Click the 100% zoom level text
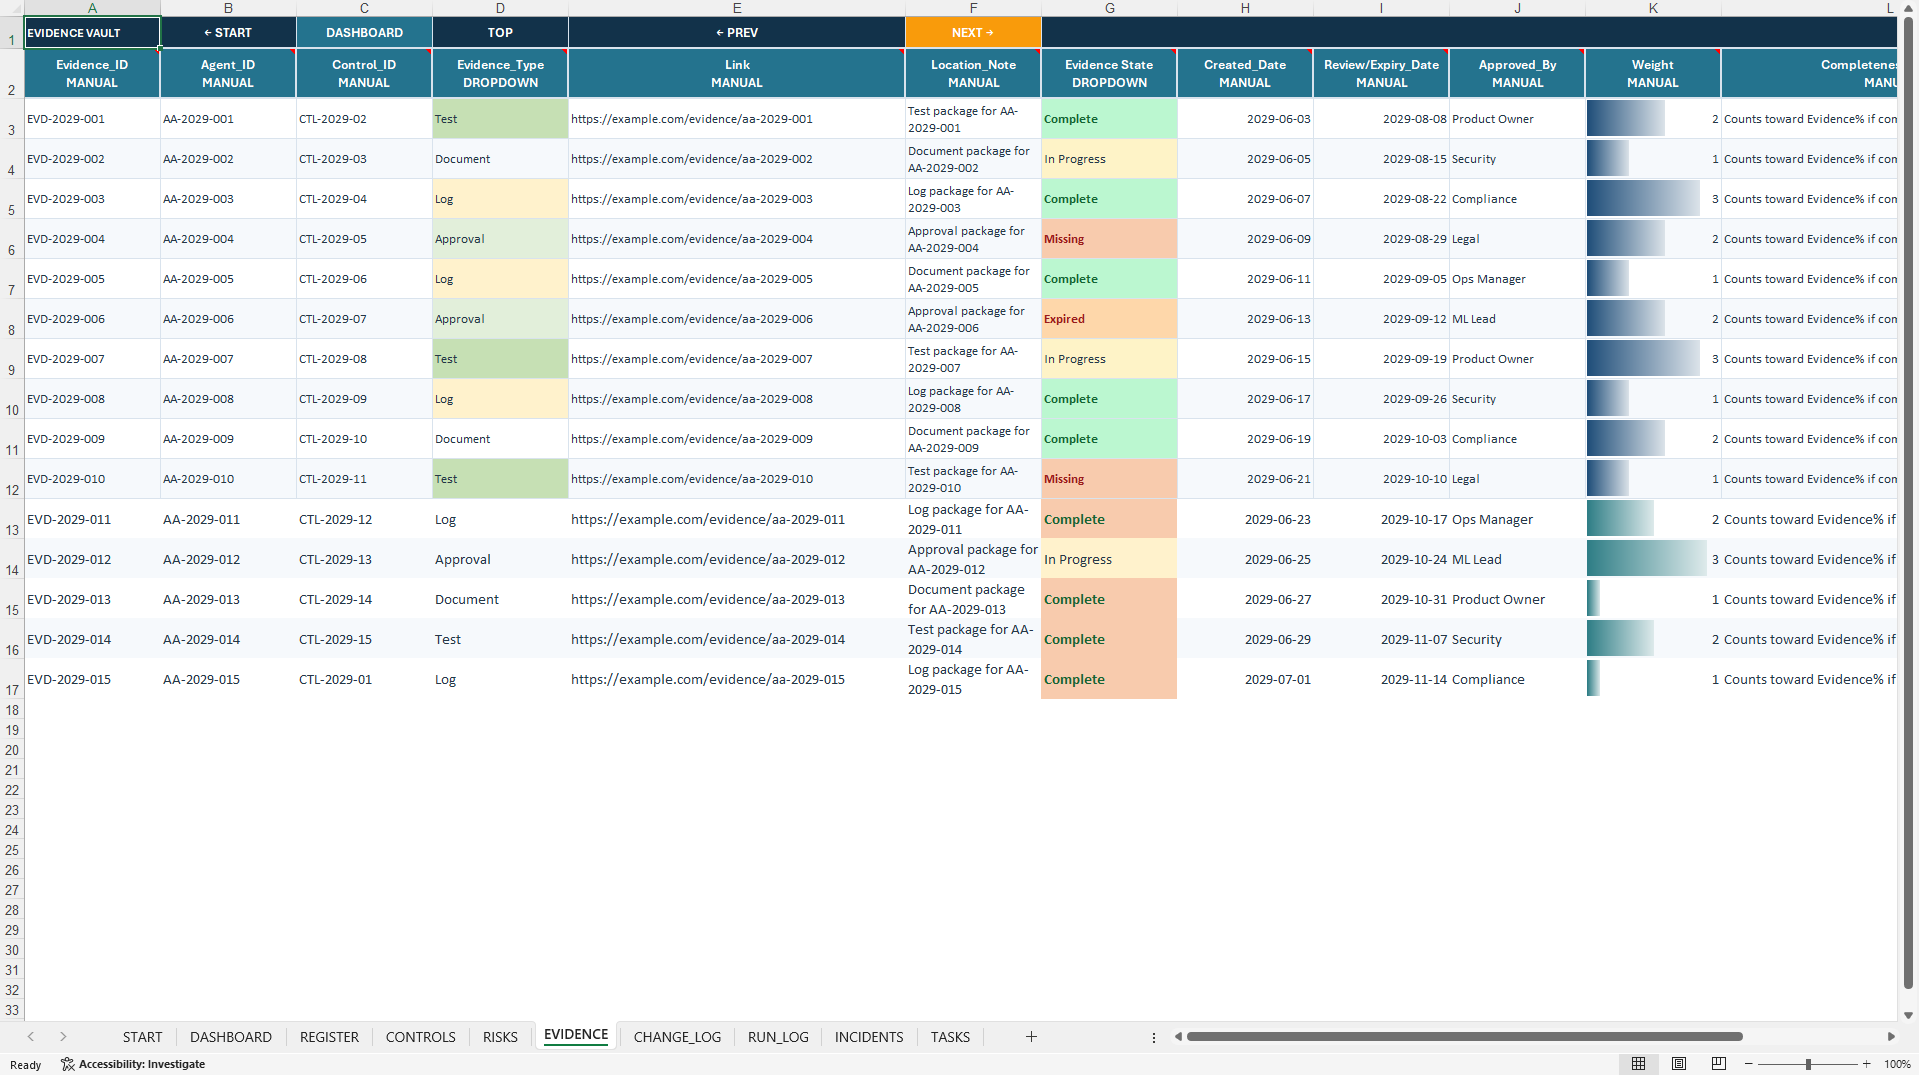 (1897, 1064)
